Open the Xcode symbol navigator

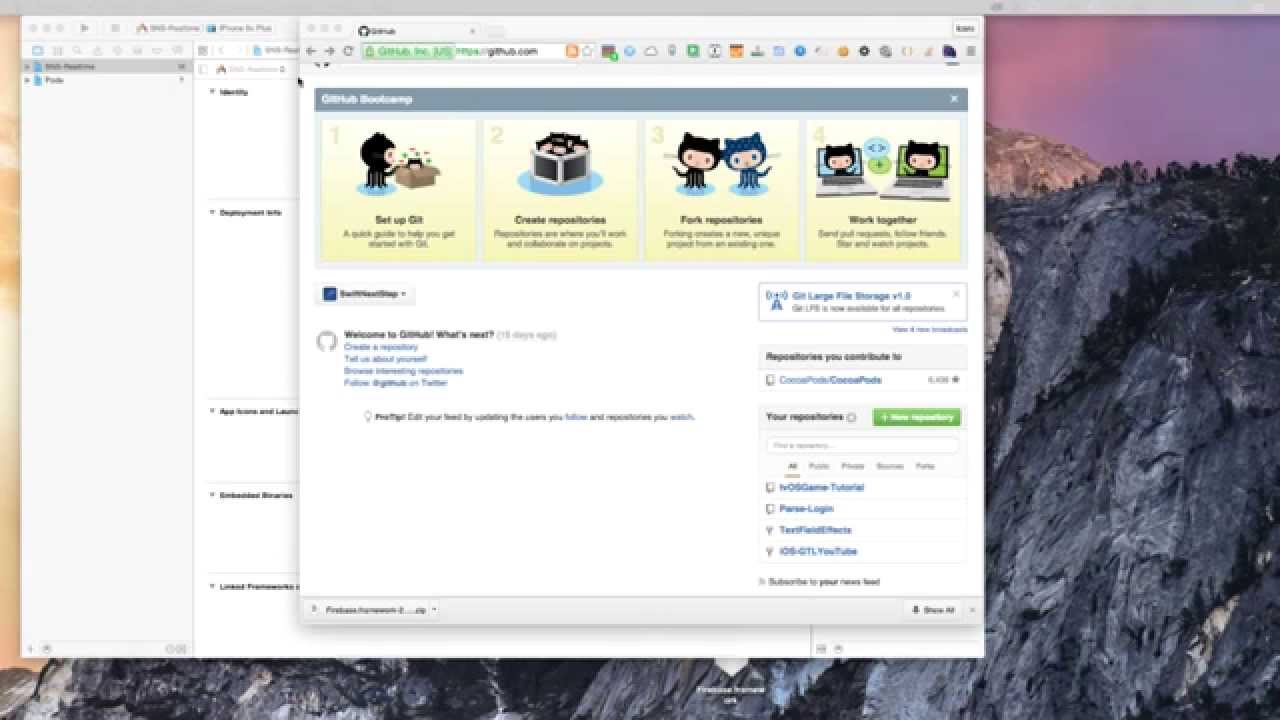(58, 50)
